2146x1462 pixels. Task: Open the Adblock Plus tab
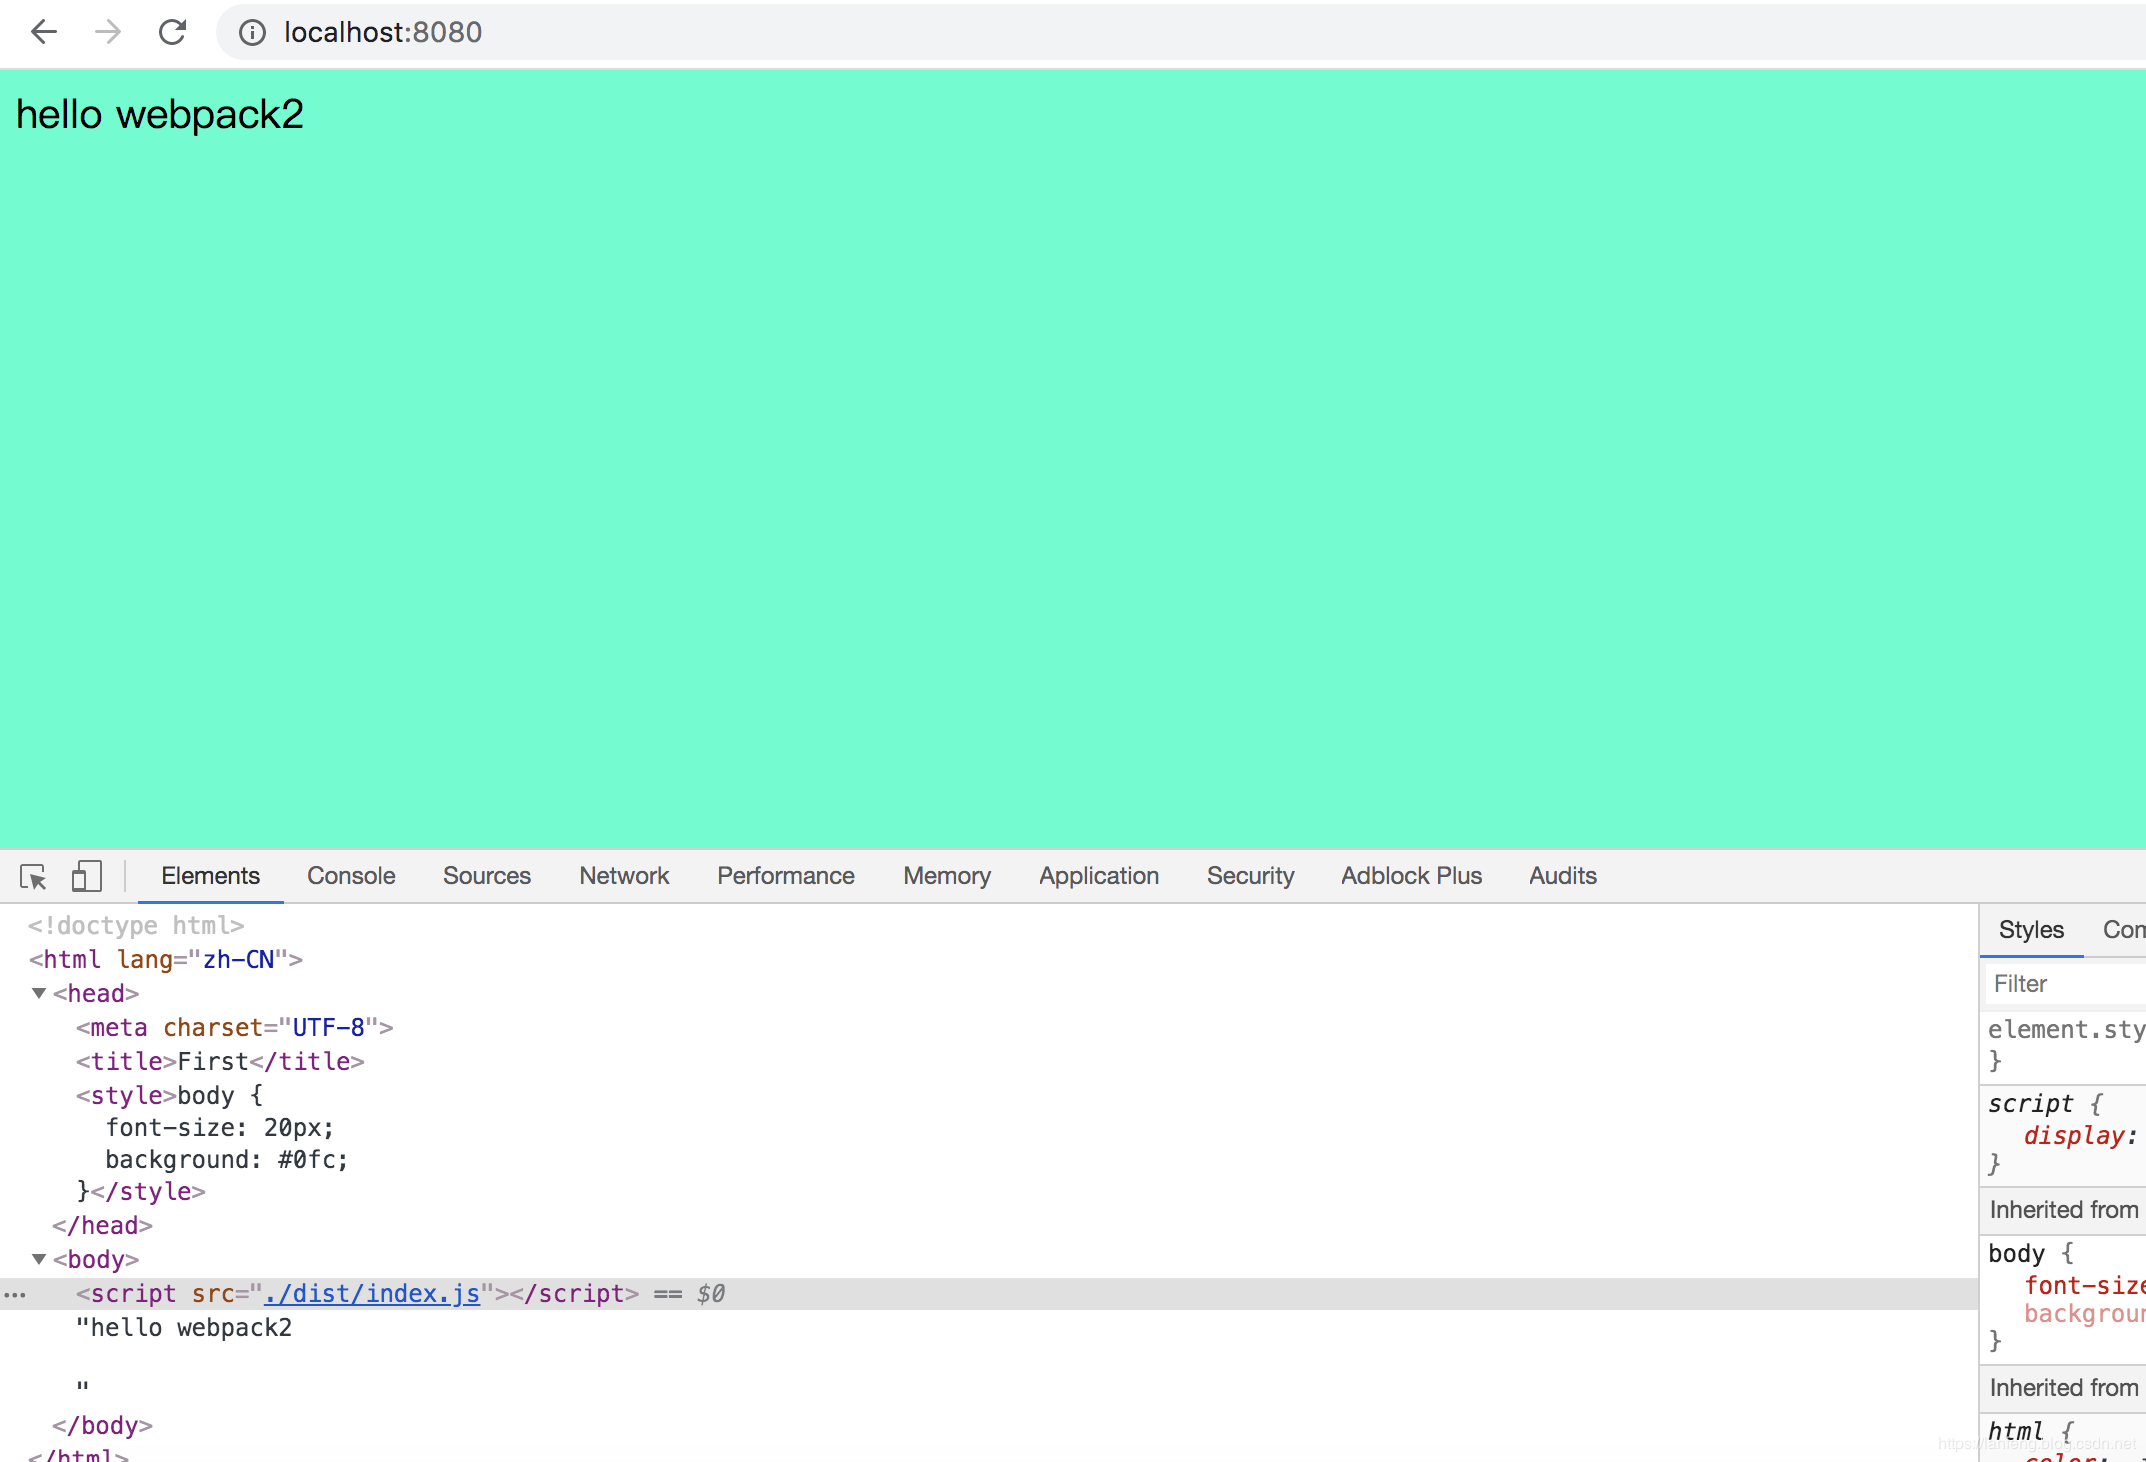[1411, 876]
